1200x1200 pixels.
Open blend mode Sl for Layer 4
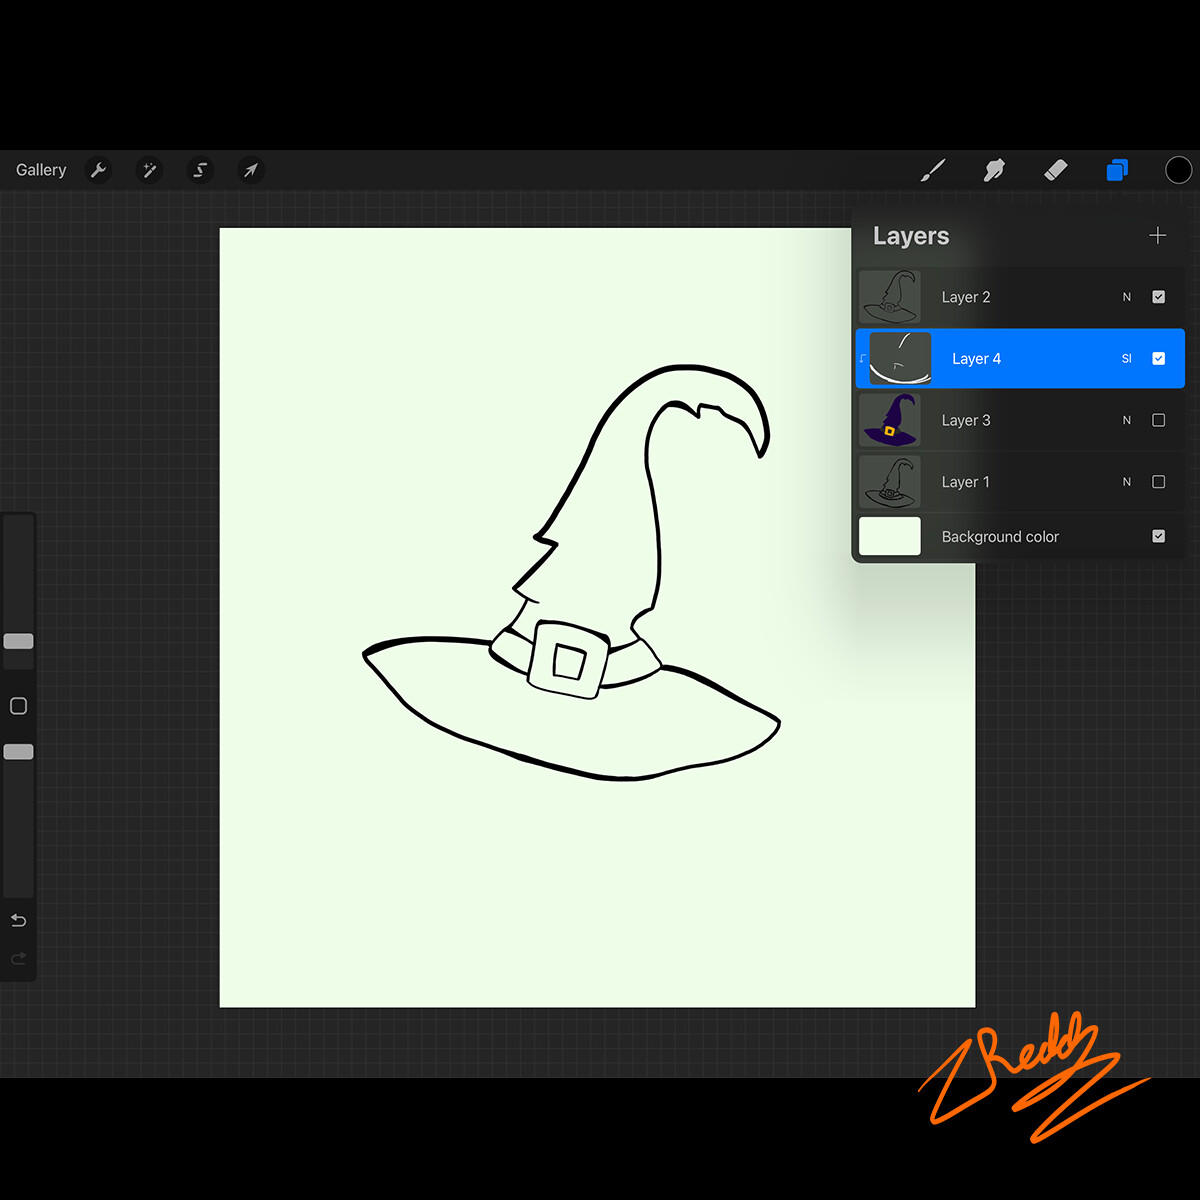[x=1127, y=359]
